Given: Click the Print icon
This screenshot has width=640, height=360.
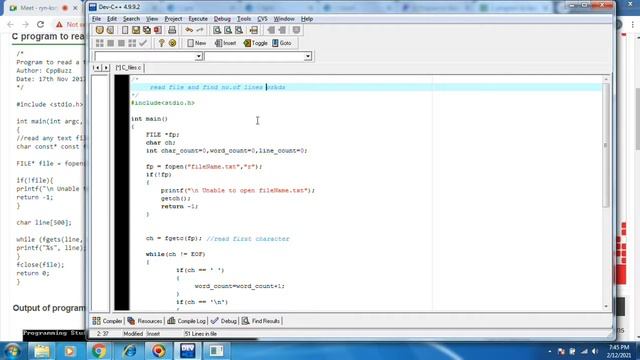Looking at the screenshot, I should 172,30.
